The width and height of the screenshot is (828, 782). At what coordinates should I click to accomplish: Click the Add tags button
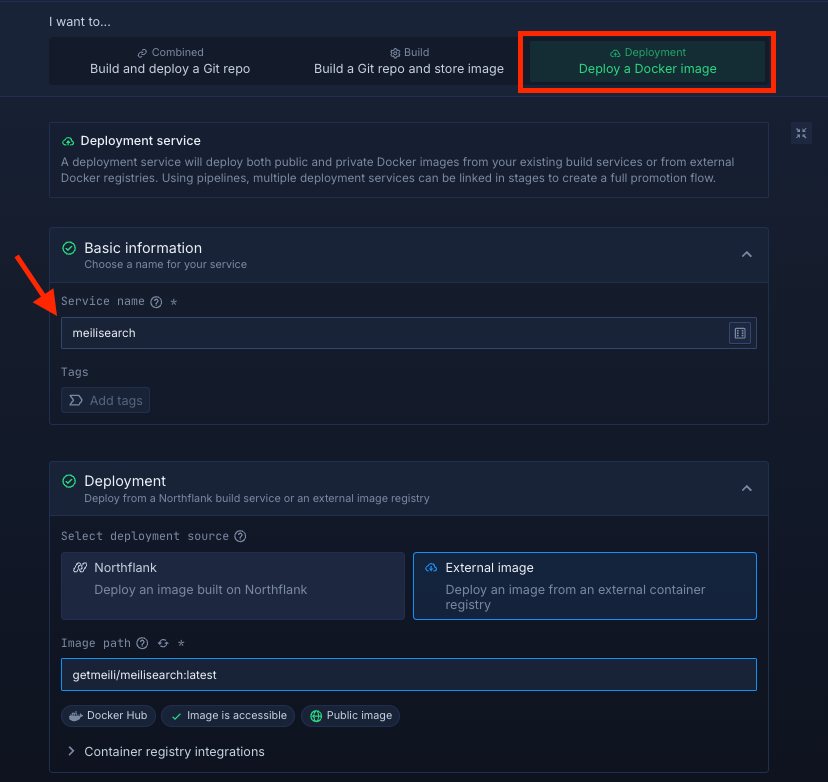point(106,401)
